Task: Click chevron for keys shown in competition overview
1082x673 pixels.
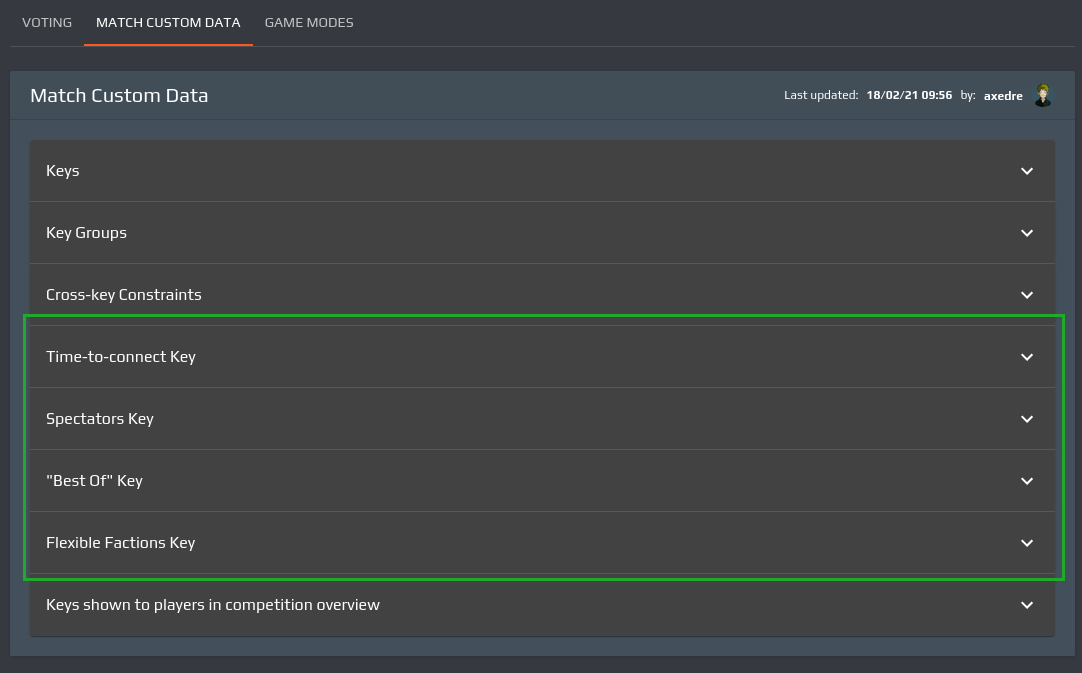Action: click(x=1027, y=605)
